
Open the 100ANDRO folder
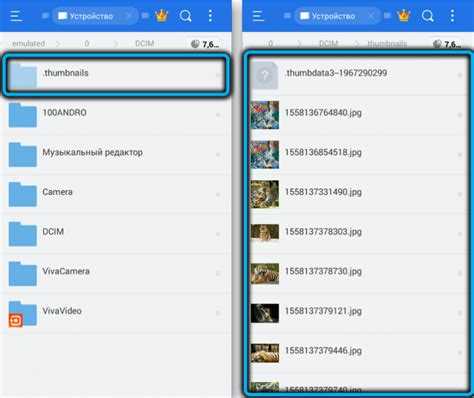116,115
